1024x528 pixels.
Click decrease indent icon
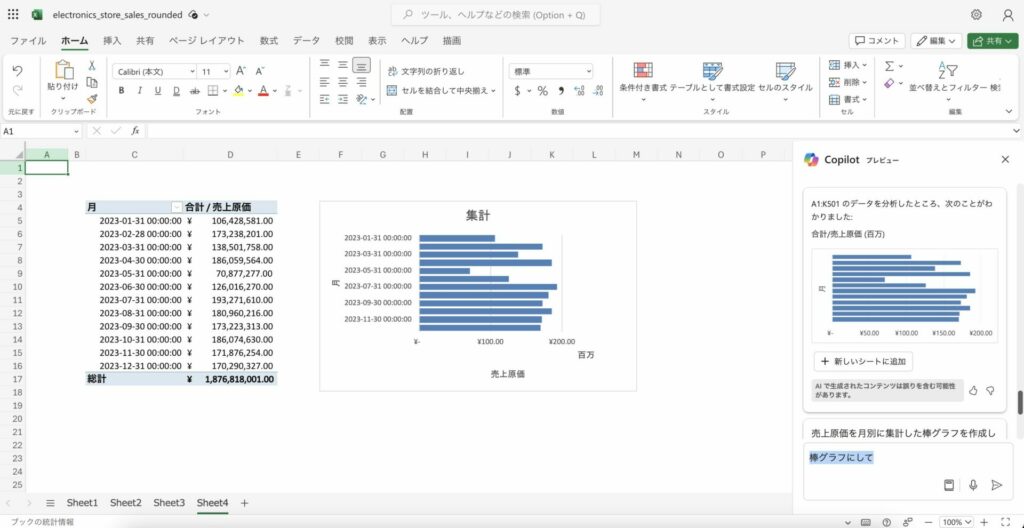tap(325, 99)
